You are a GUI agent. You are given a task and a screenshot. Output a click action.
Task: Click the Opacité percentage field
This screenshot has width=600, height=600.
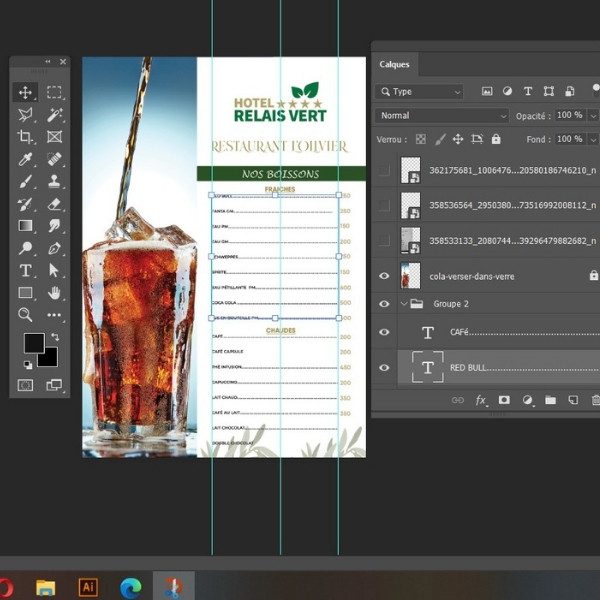pyautogui.click(x=569, y=115)
